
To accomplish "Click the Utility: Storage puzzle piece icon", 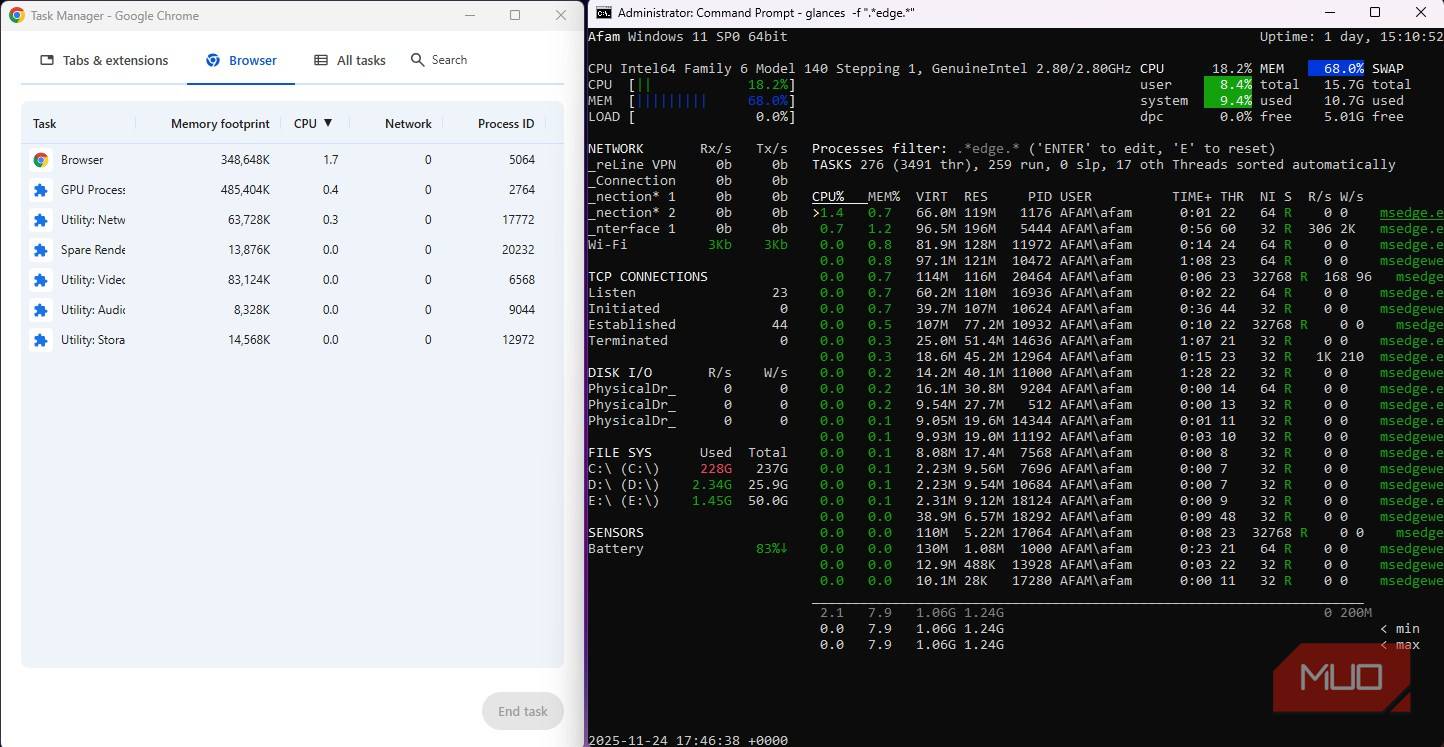I will click(x=41, y=339).
